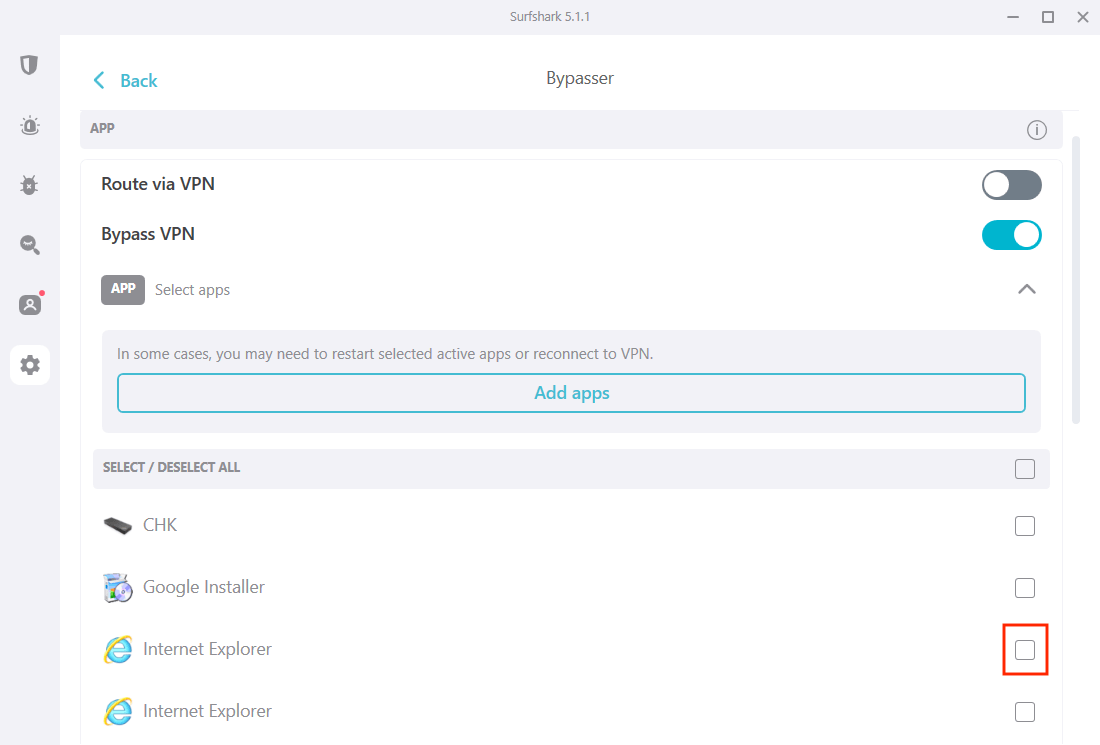The image size is (1100, 745).
Task: Click the Bypasser page title
Action: click(x=579, y=77)
